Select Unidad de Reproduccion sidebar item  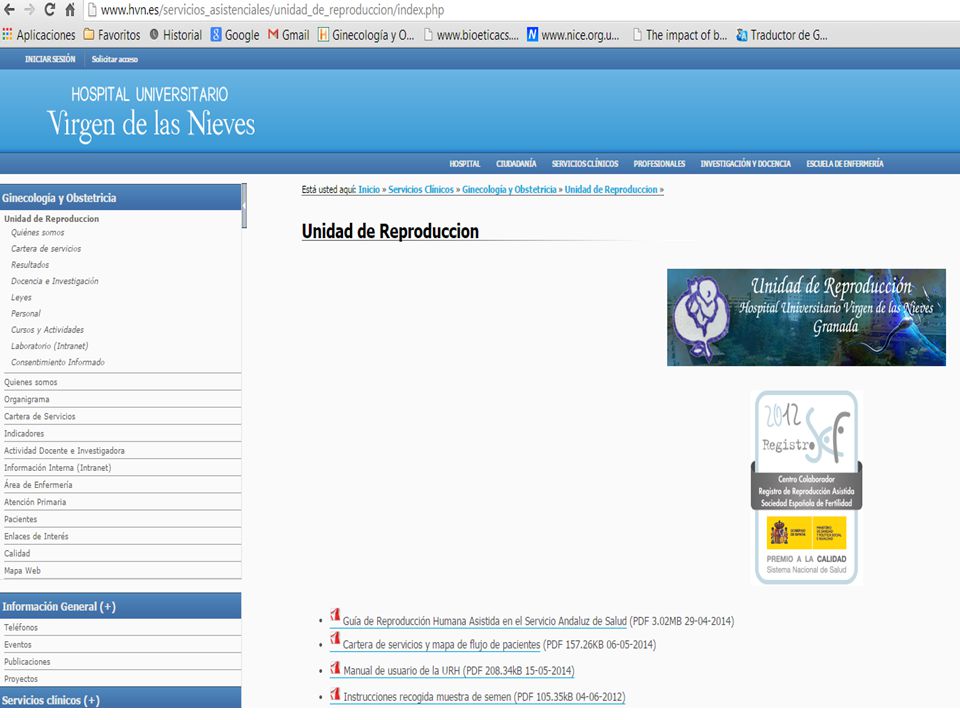(51, 219)
